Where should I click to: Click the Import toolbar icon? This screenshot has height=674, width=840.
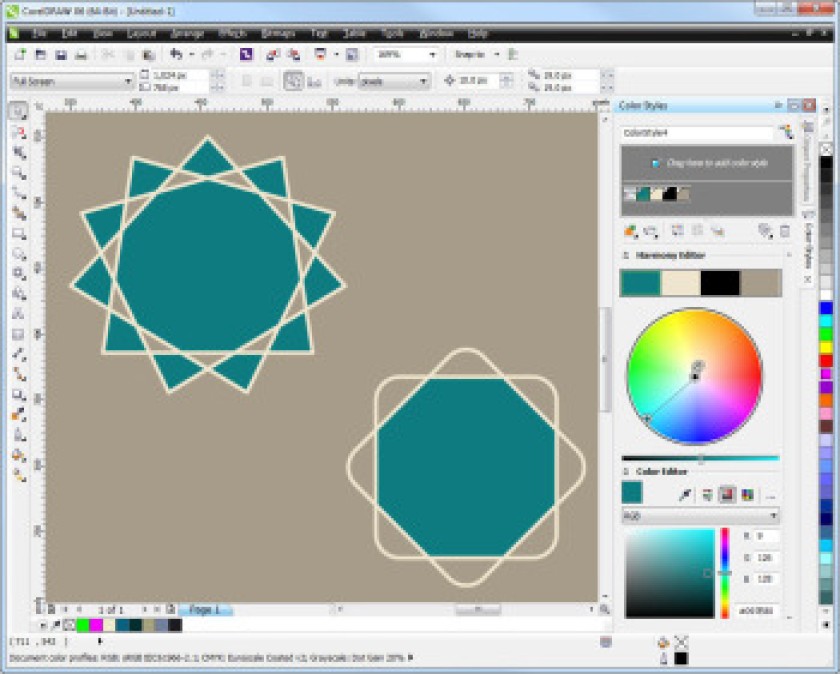(x=273, y=54)
